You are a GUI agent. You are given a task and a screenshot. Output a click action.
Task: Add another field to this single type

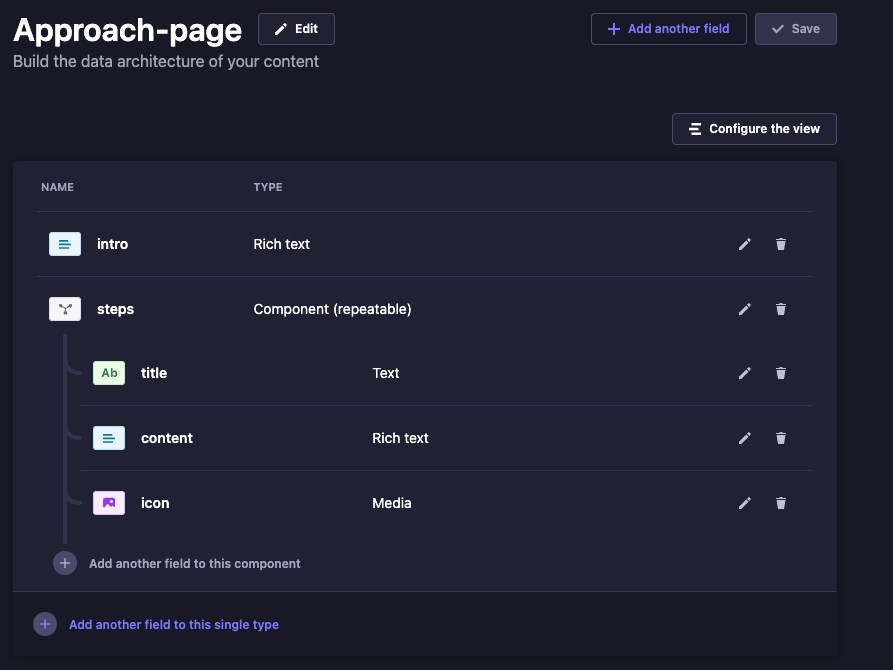point(156,624)
